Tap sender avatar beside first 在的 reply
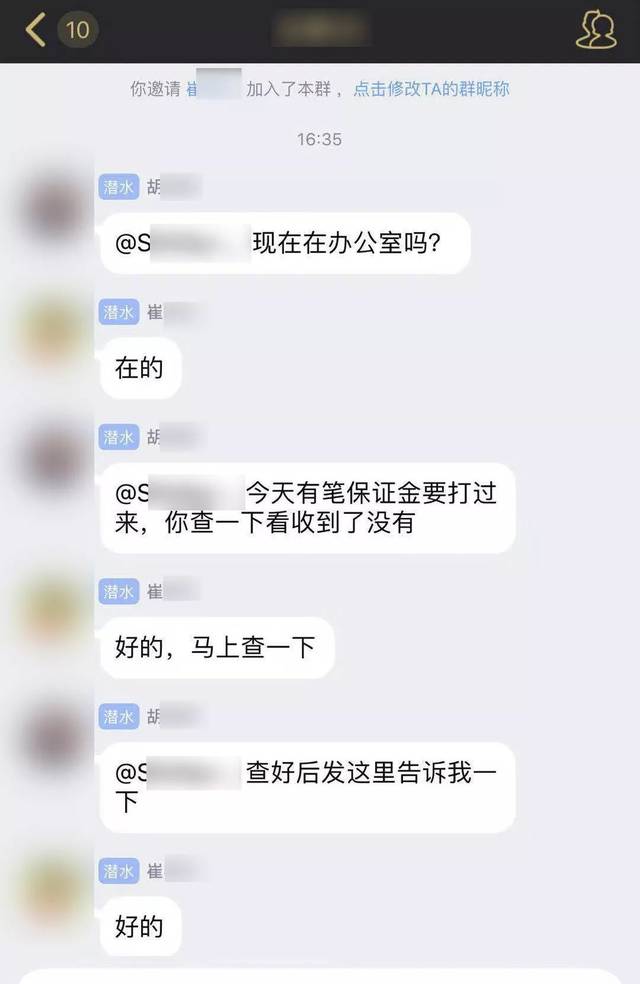This screenshot has width=640, height=984. click(x=53, y=334)
